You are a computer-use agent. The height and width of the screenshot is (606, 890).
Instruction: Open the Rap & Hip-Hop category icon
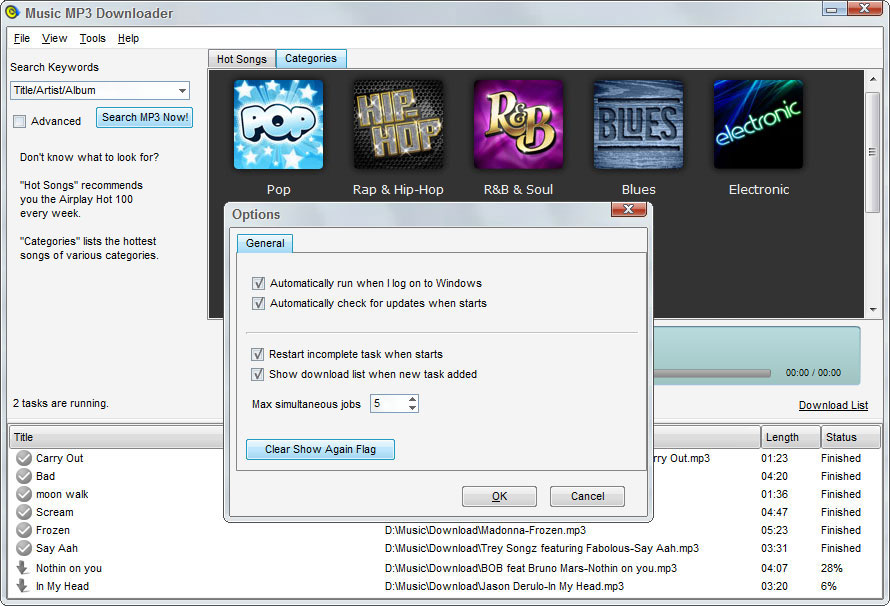coord(398,124)
